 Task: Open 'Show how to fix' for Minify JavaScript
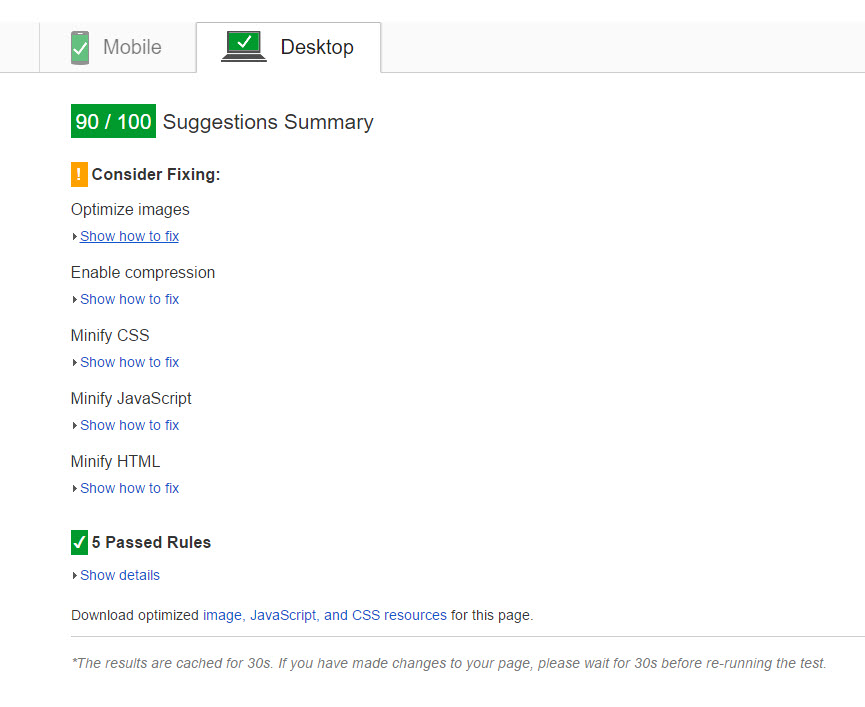coord(129,425)
